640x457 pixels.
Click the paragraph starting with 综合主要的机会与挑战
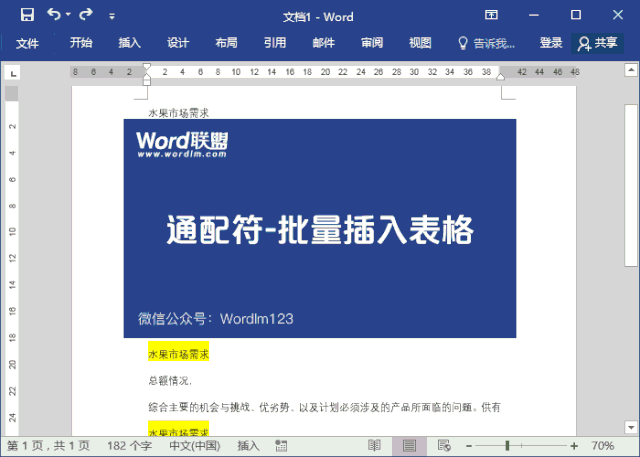(x=324, y=407)
